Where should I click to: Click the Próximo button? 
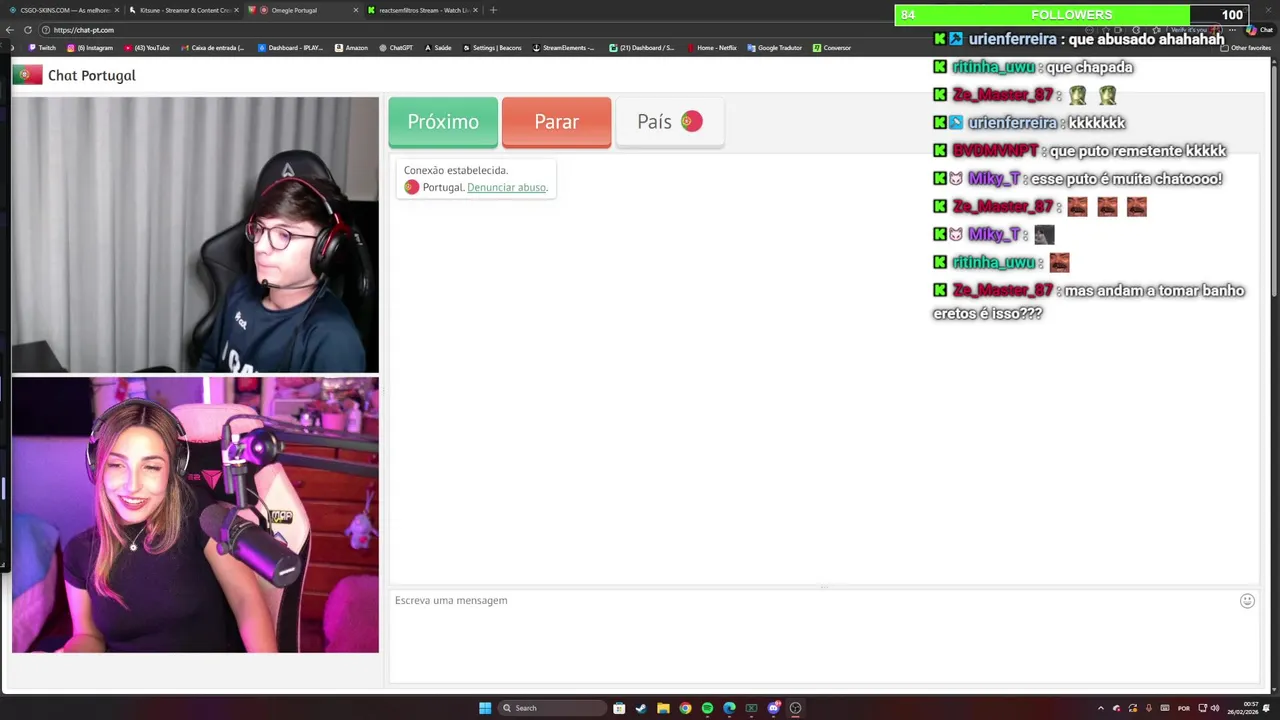coord(443,122)
